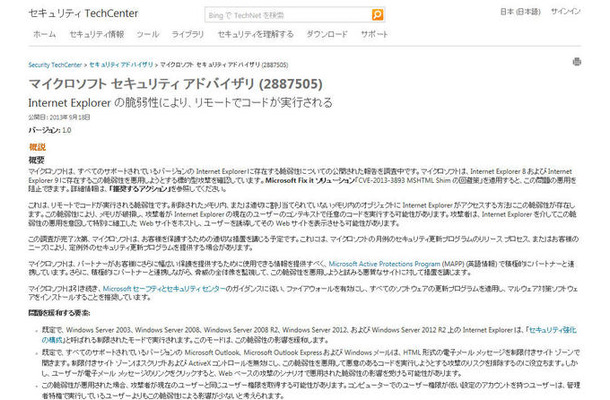Click the CVE-2013-3893 MSHTML Shim の回避策 link
This screenshot has width=610, height=400.
click(x=421, y=180)
